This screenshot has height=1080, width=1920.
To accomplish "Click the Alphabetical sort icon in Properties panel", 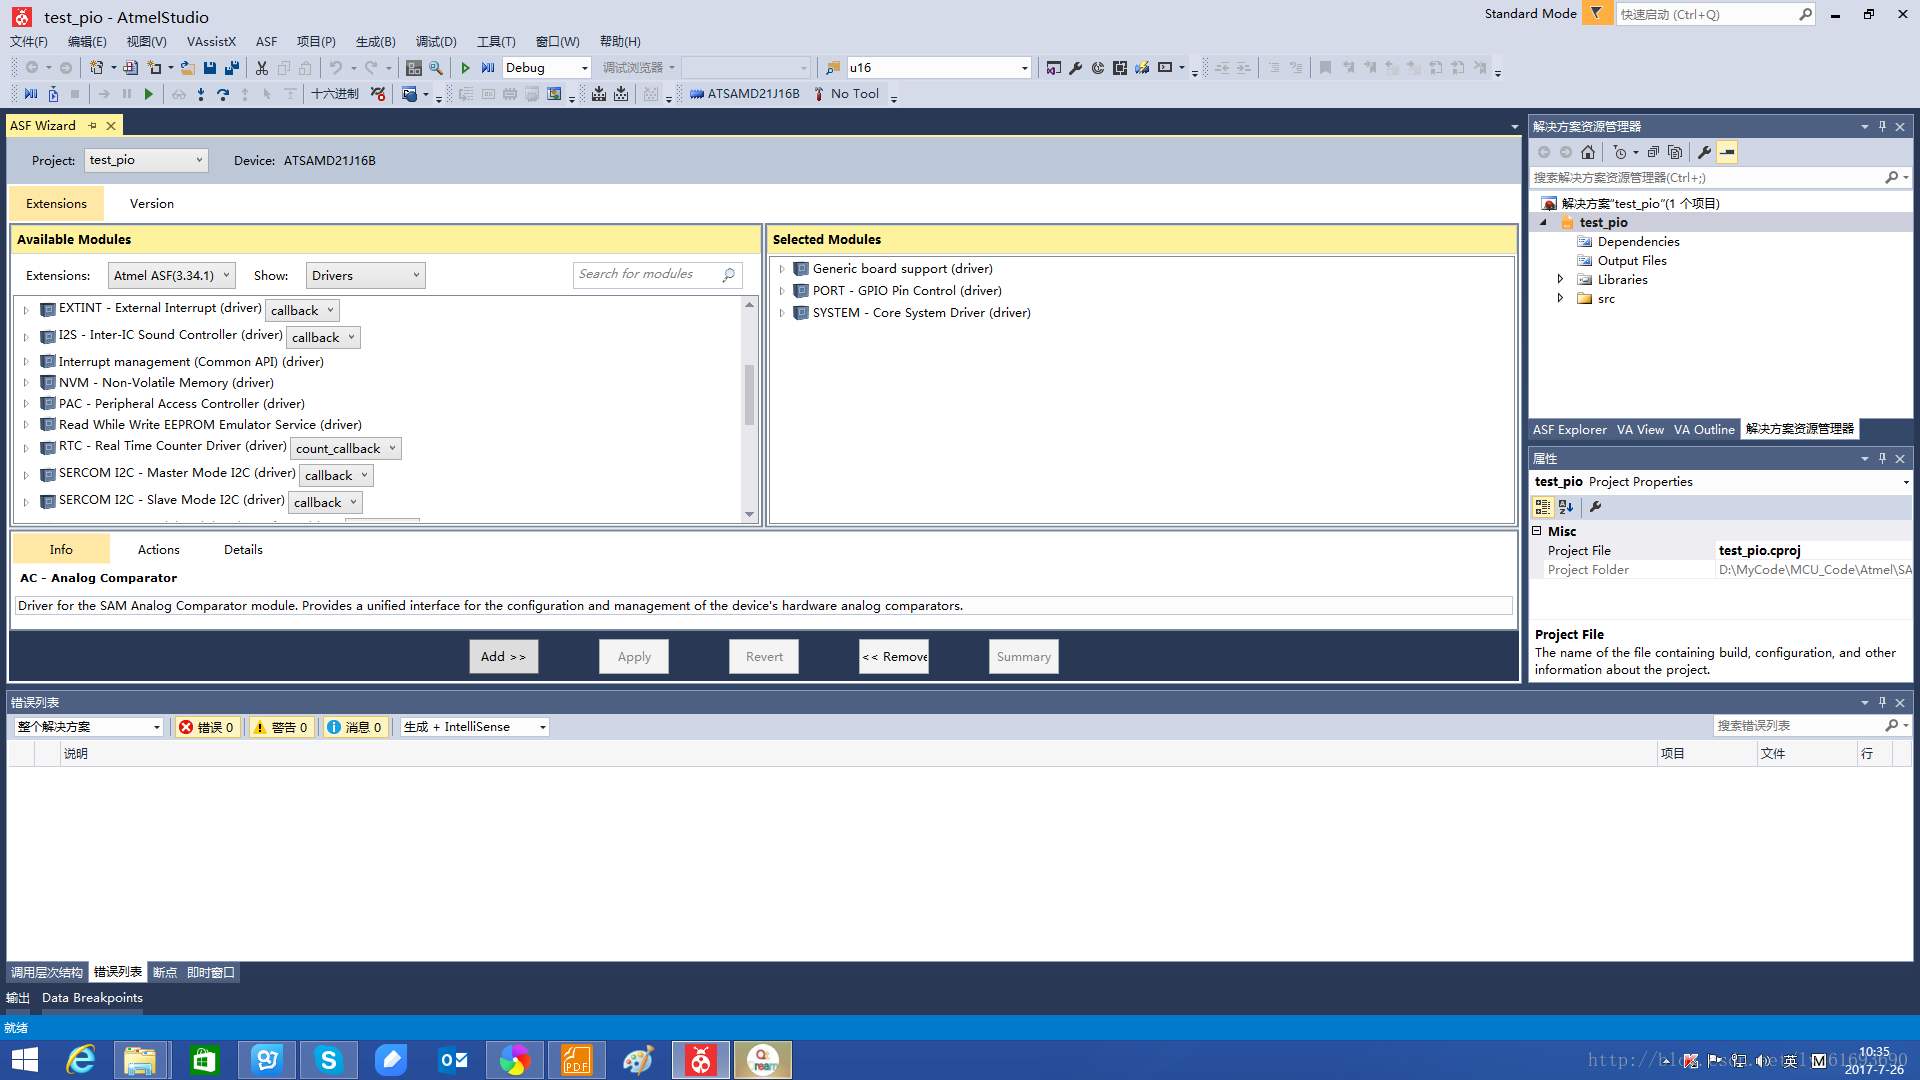I will point(1566,507).
